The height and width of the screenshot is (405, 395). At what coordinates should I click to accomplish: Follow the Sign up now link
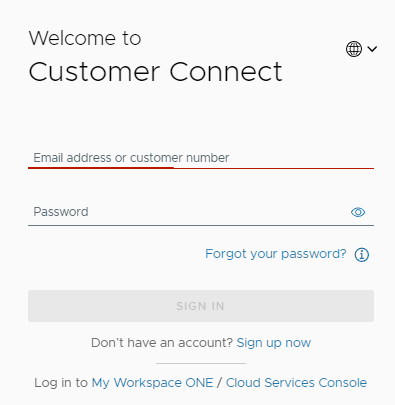[274, 343]
